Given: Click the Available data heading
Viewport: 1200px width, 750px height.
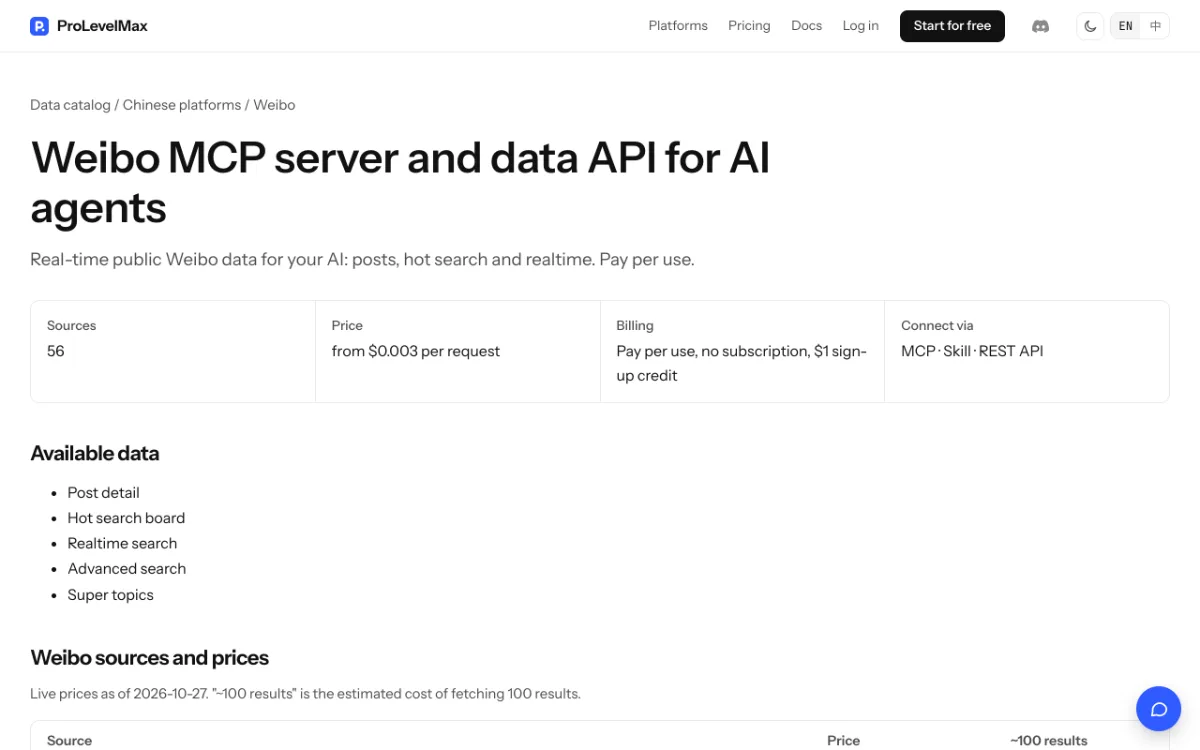Looking at the screenshot, I should pos(95,454).
